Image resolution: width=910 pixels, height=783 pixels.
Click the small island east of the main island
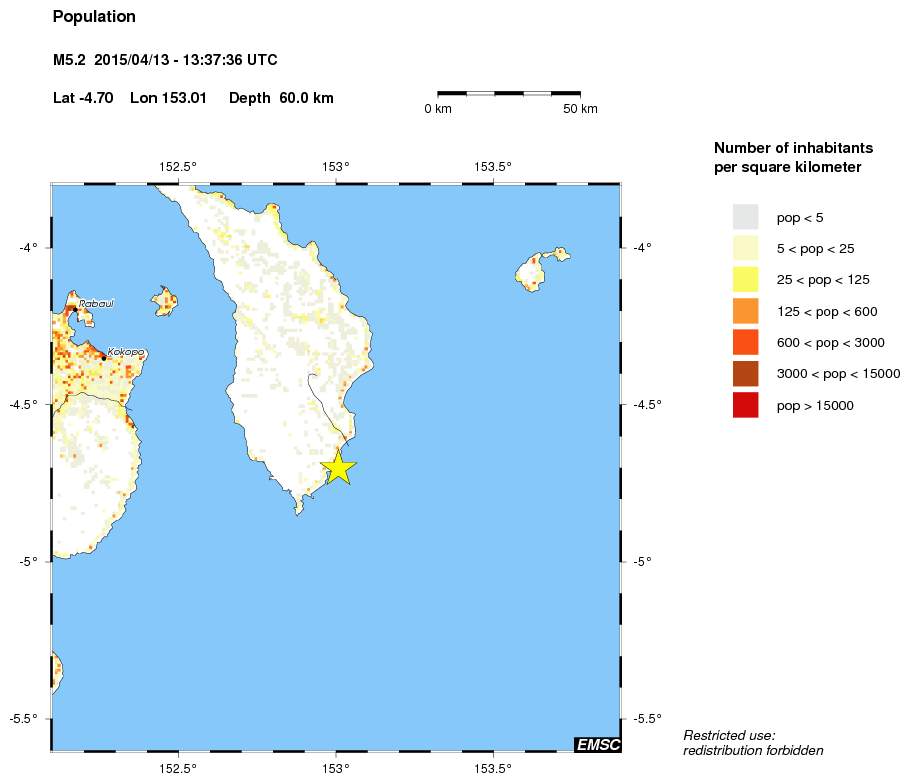(540, 268)
